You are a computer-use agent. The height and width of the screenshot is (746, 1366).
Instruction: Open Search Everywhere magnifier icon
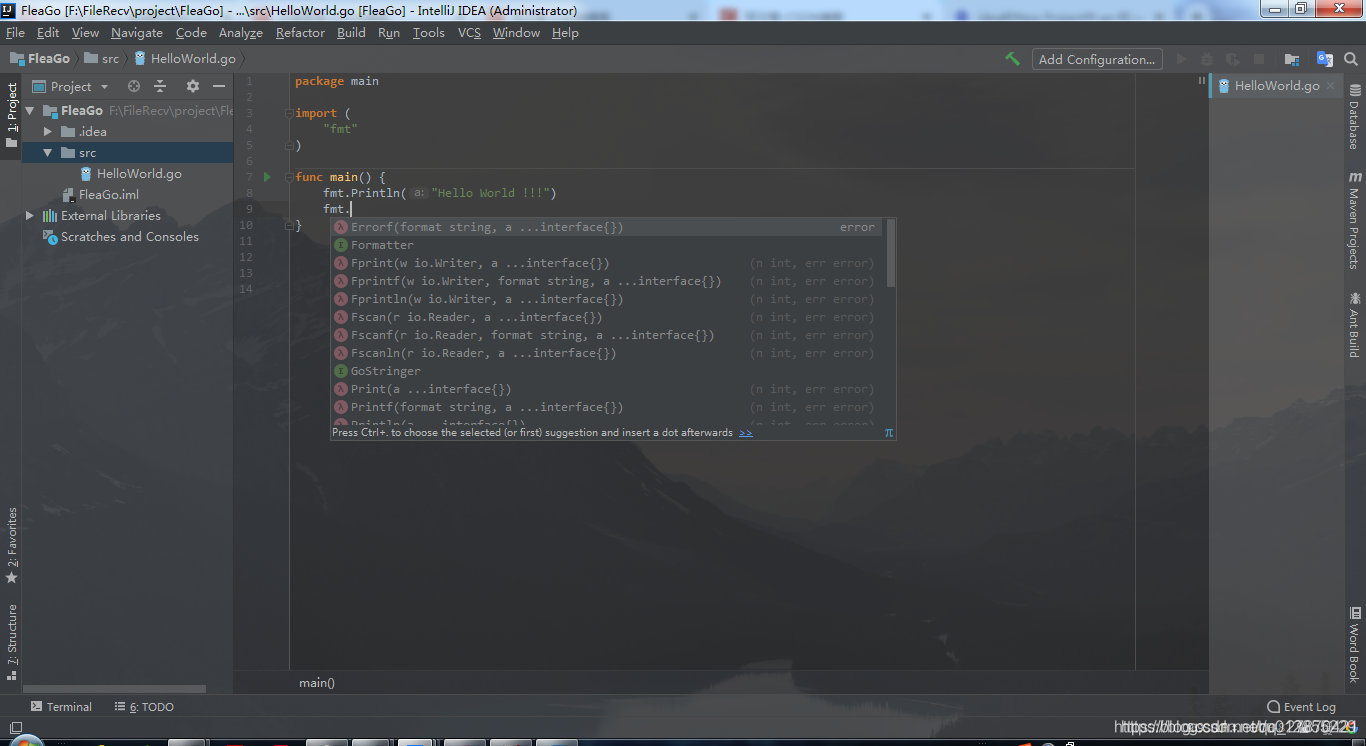[1351, 59]
